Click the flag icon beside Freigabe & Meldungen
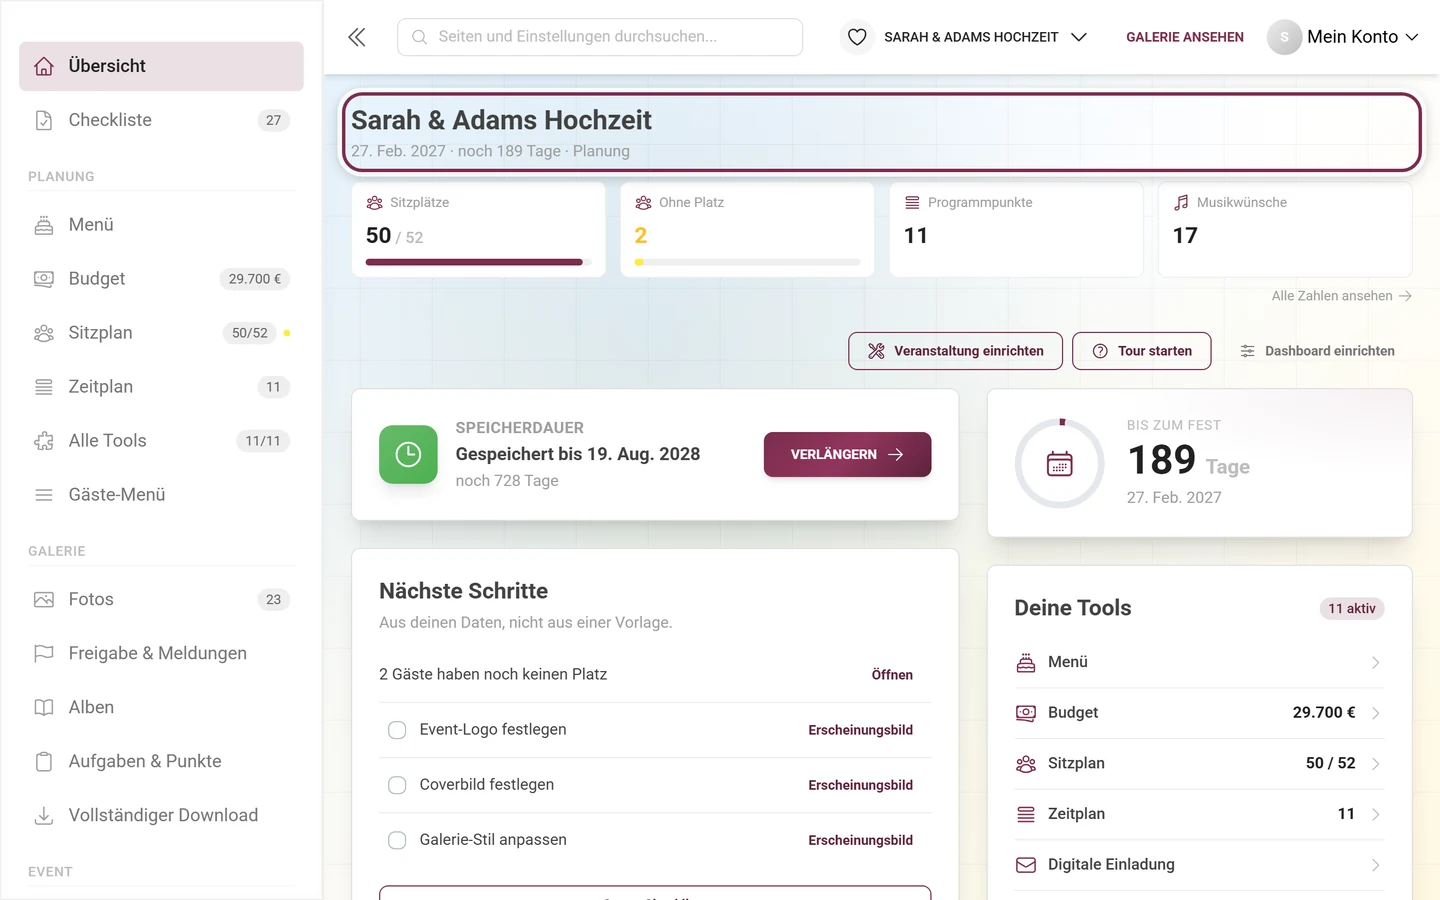Screen dimensions: 1440x900 44,654
